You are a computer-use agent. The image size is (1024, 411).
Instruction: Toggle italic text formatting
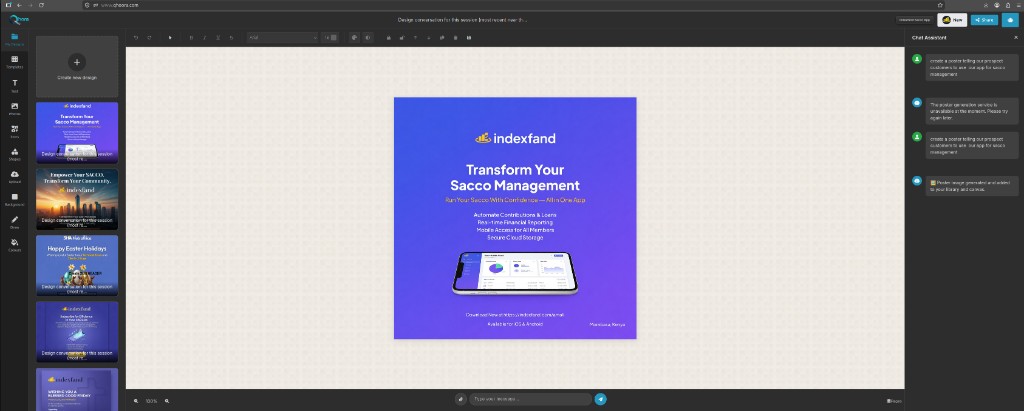coord(204,38)
